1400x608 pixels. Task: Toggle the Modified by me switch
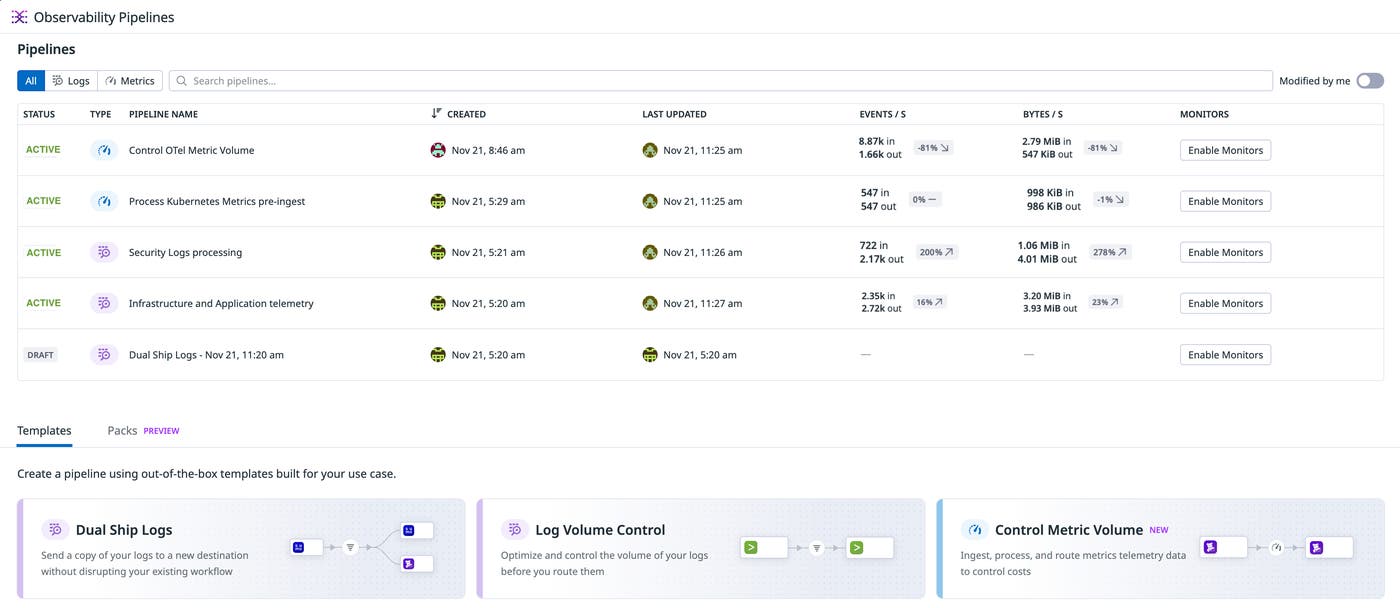[1368, 80]
